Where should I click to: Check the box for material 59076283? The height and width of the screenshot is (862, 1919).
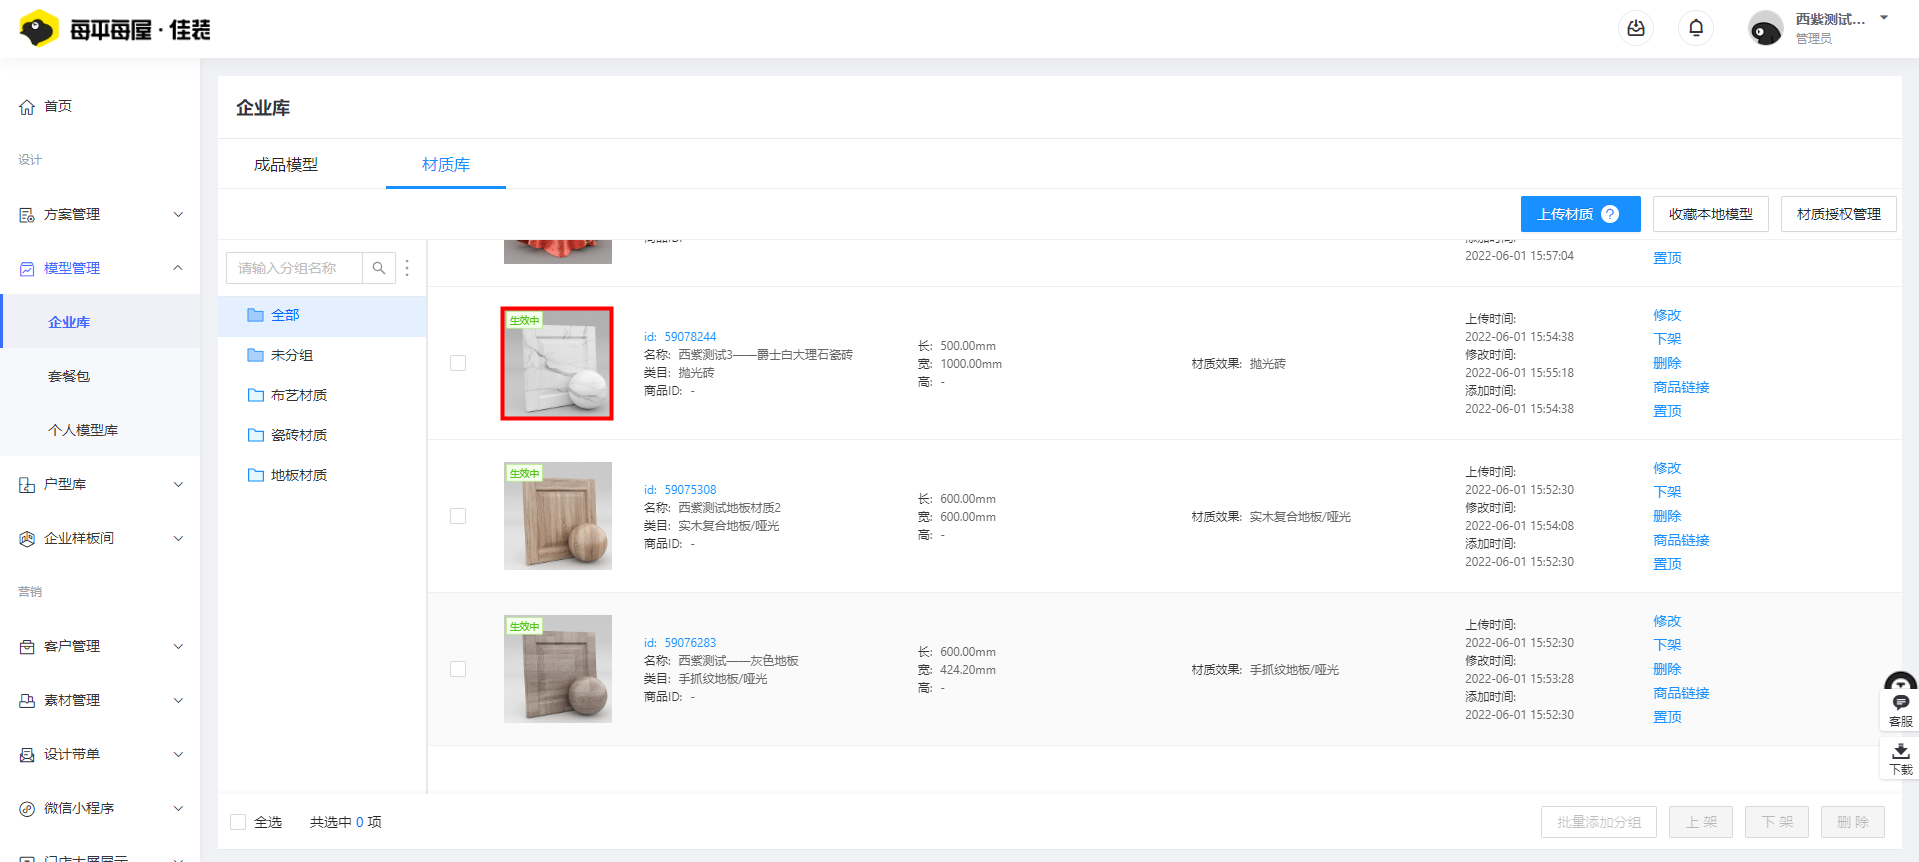tap(458, 669)
